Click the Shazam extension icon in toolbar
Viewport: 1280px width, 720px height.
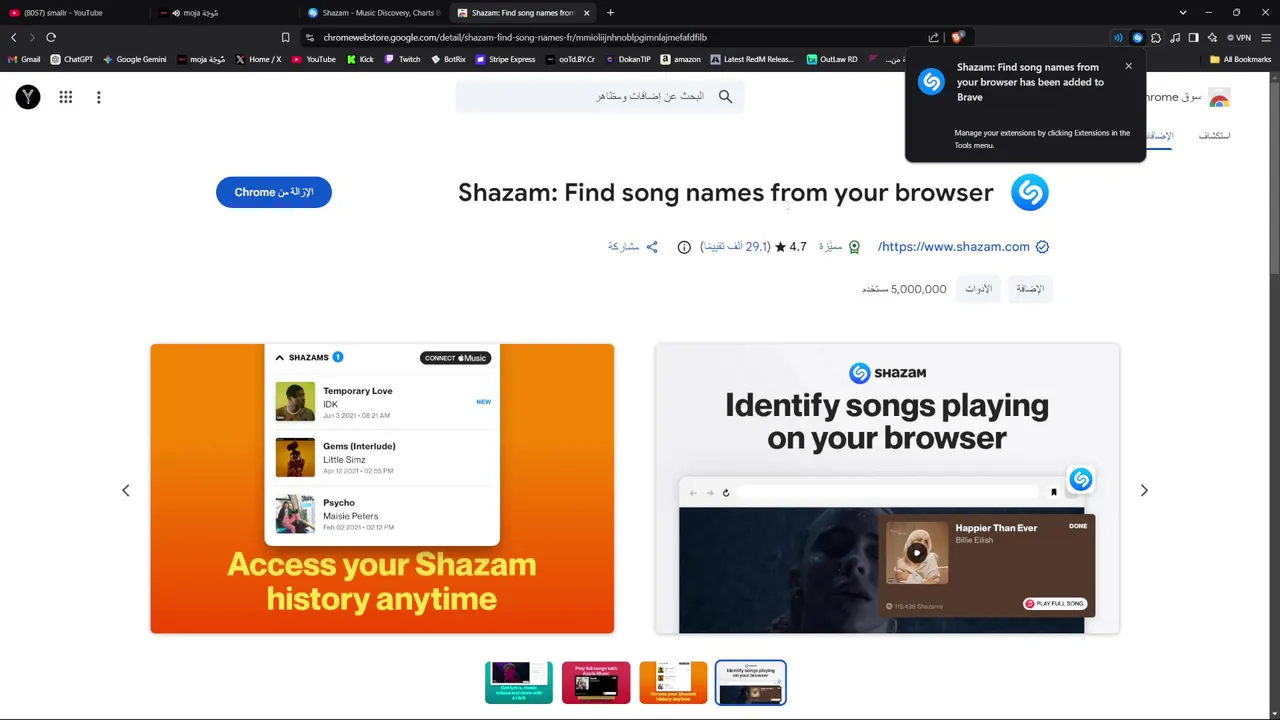(x=1137, y=37)
